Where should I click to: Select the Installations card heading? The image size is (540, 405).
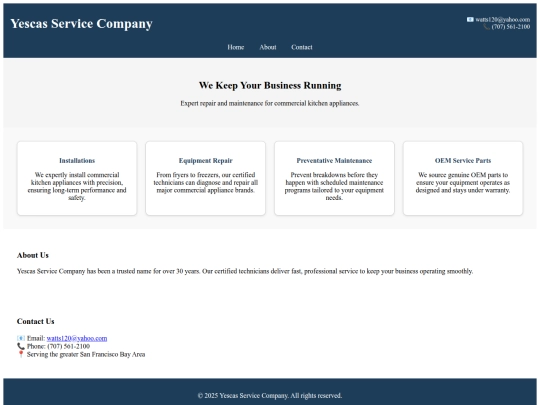(77, 160)
